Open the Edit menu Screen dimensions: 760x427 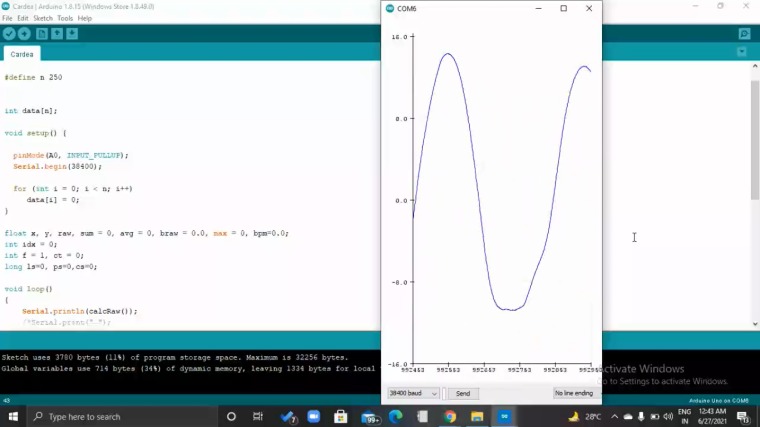(x=23, y=18)
